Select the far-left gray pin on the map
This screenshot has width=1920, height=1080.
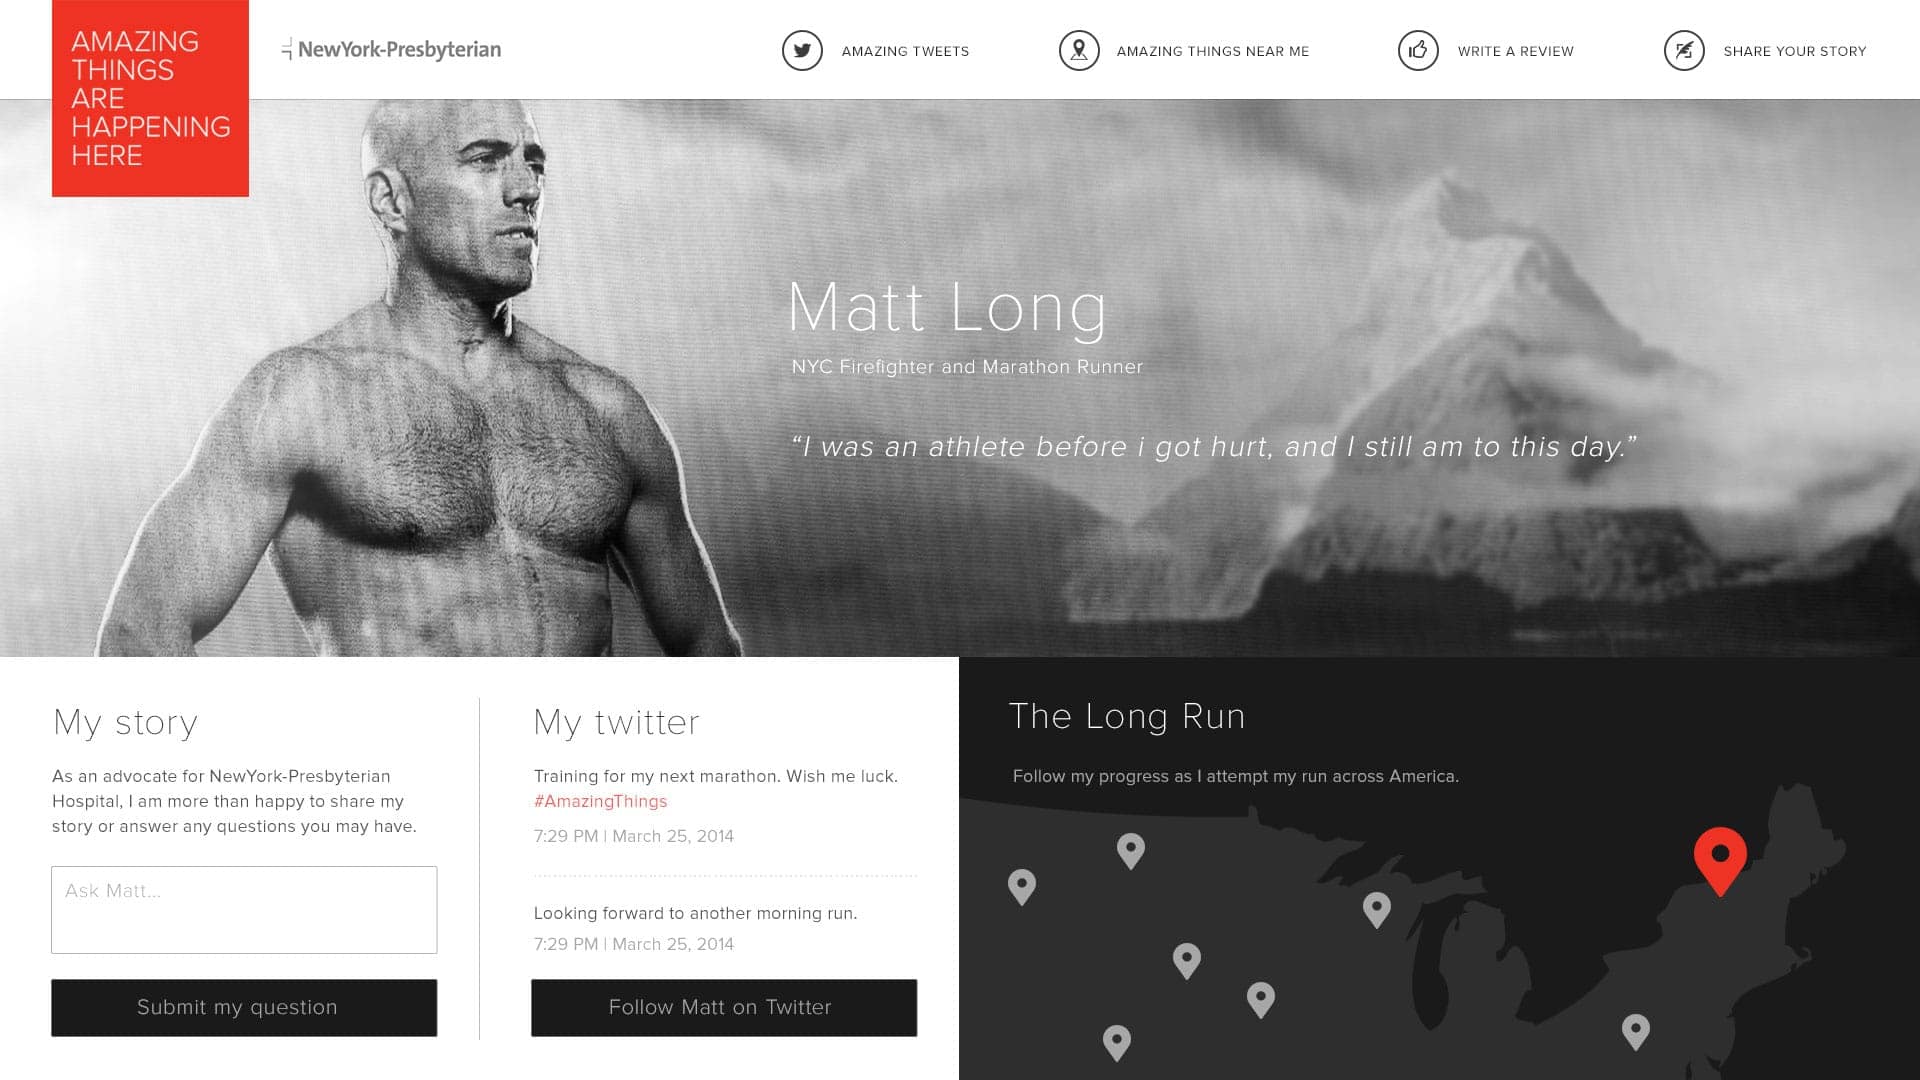(1022, 887)
